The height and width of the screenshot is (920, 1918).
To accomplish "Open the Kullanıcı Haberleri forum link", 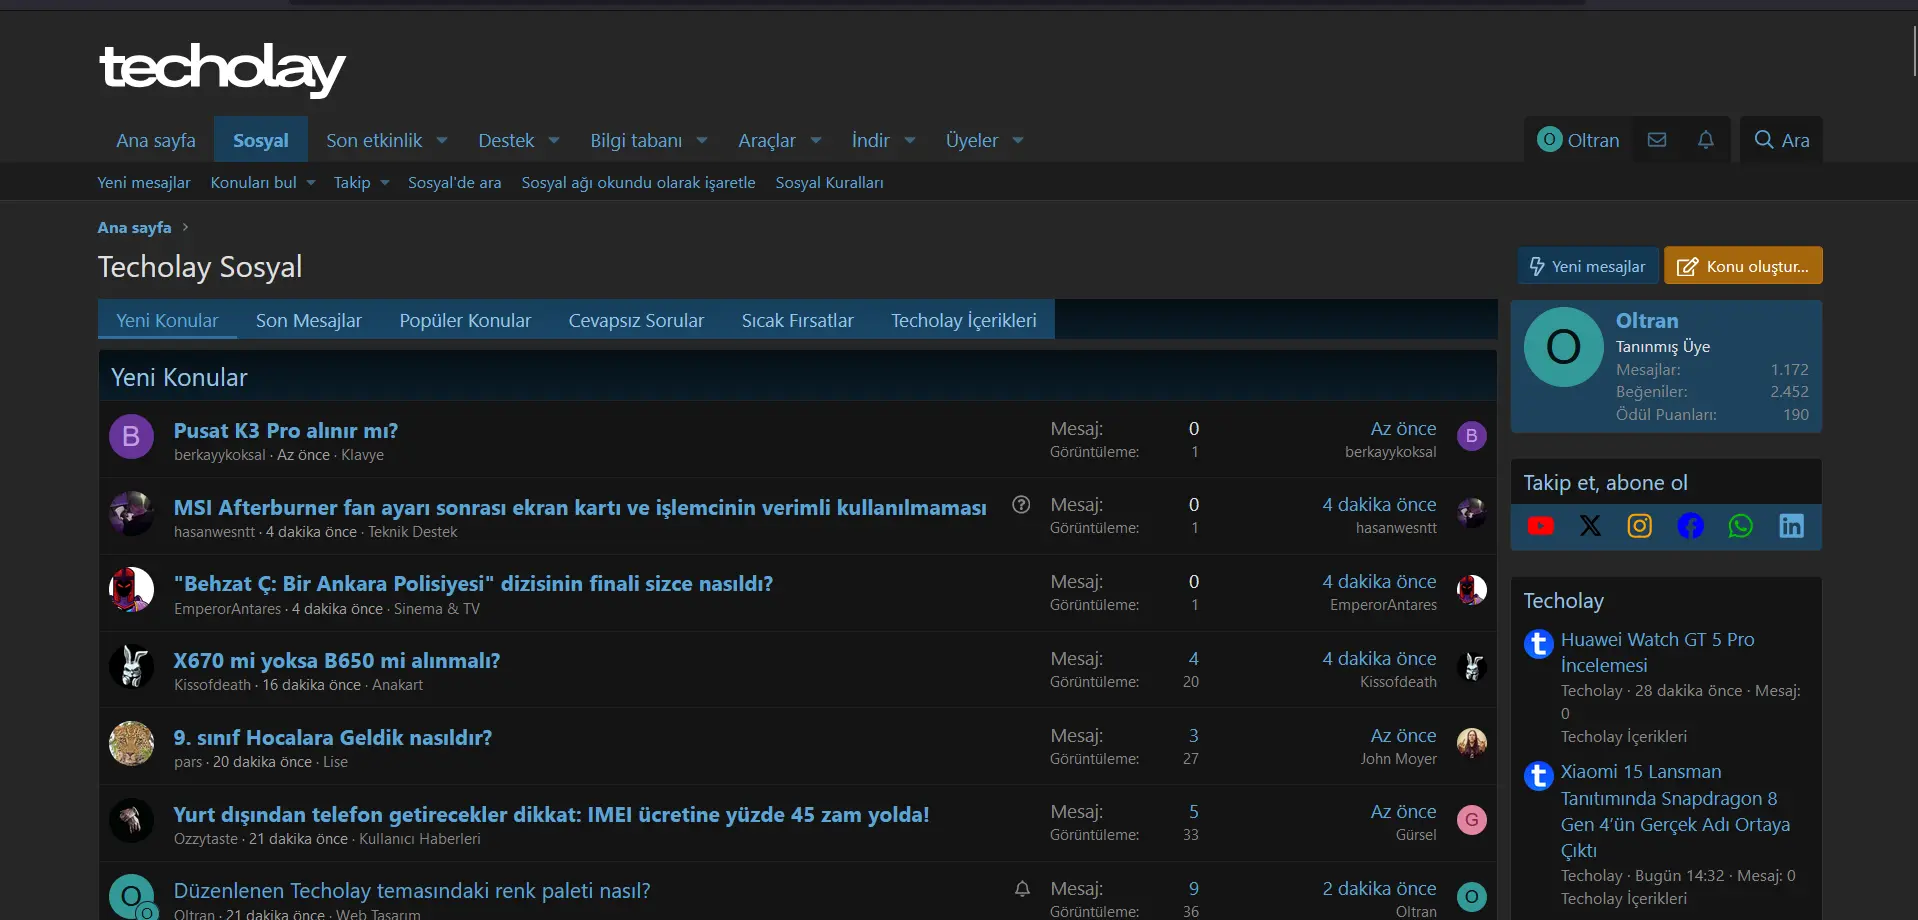I will point(420,839).
